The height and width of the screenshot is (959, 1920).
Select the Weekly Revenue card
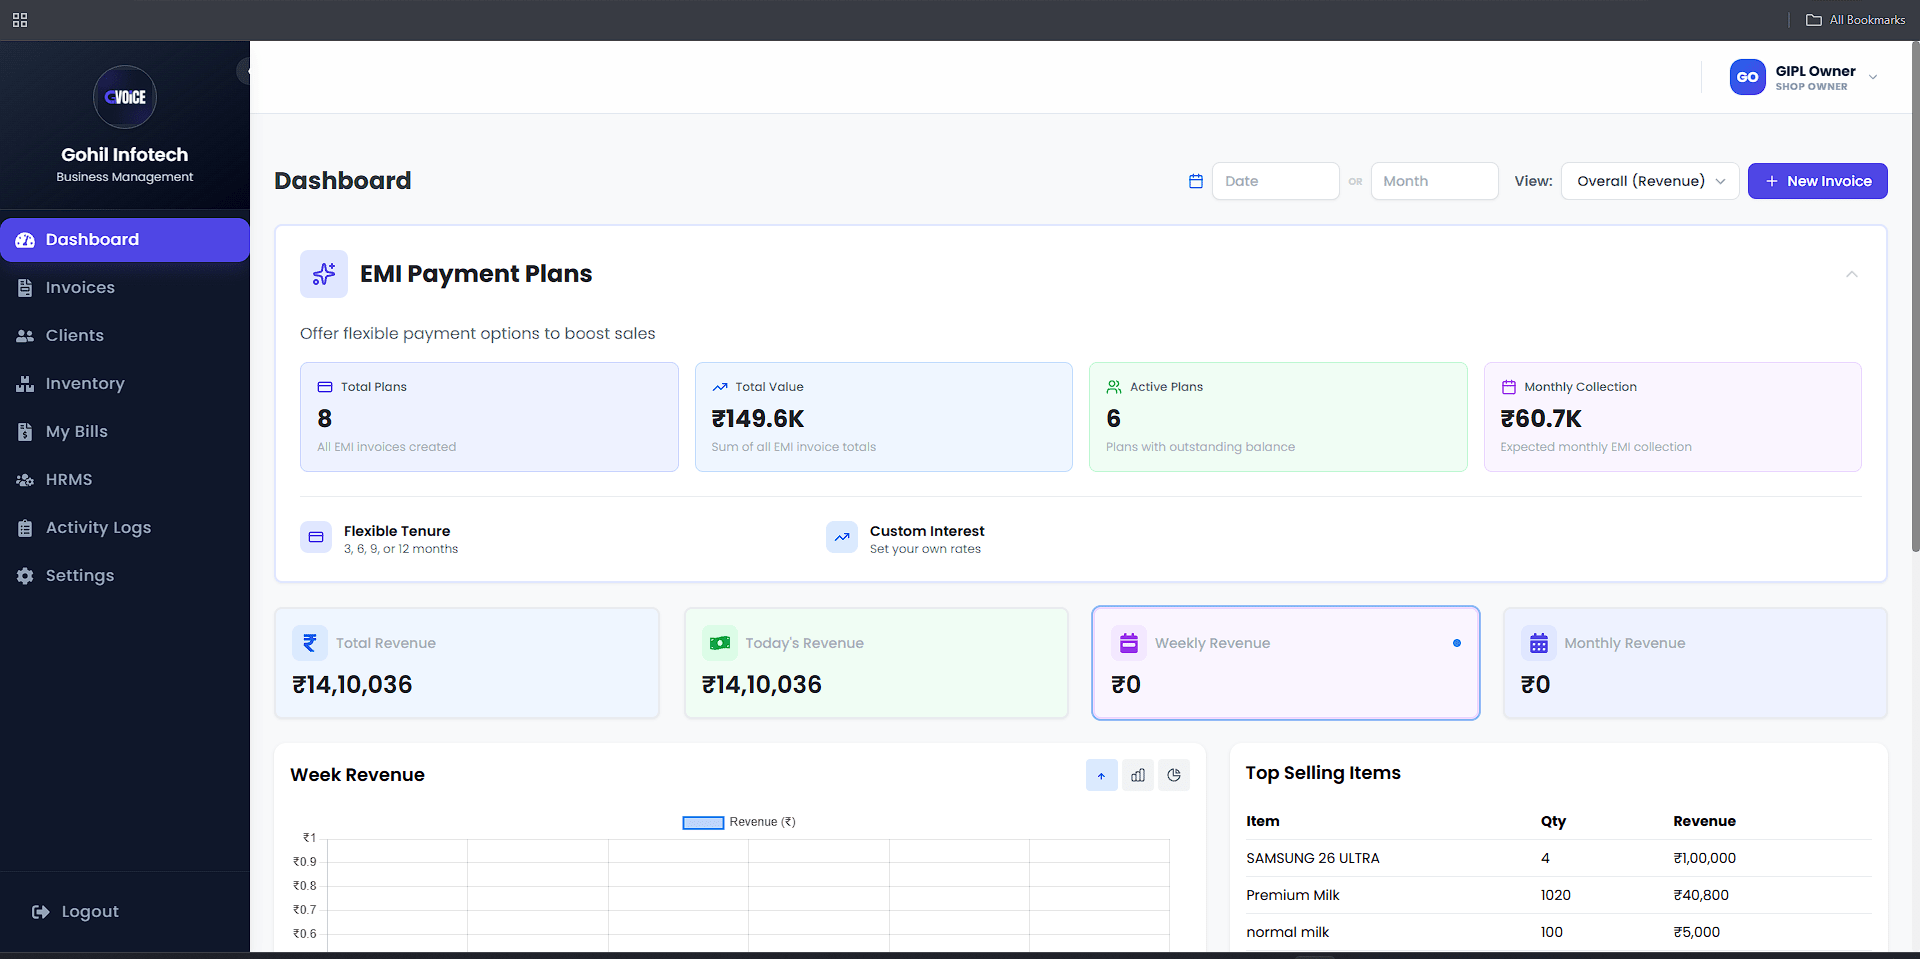1286,663
